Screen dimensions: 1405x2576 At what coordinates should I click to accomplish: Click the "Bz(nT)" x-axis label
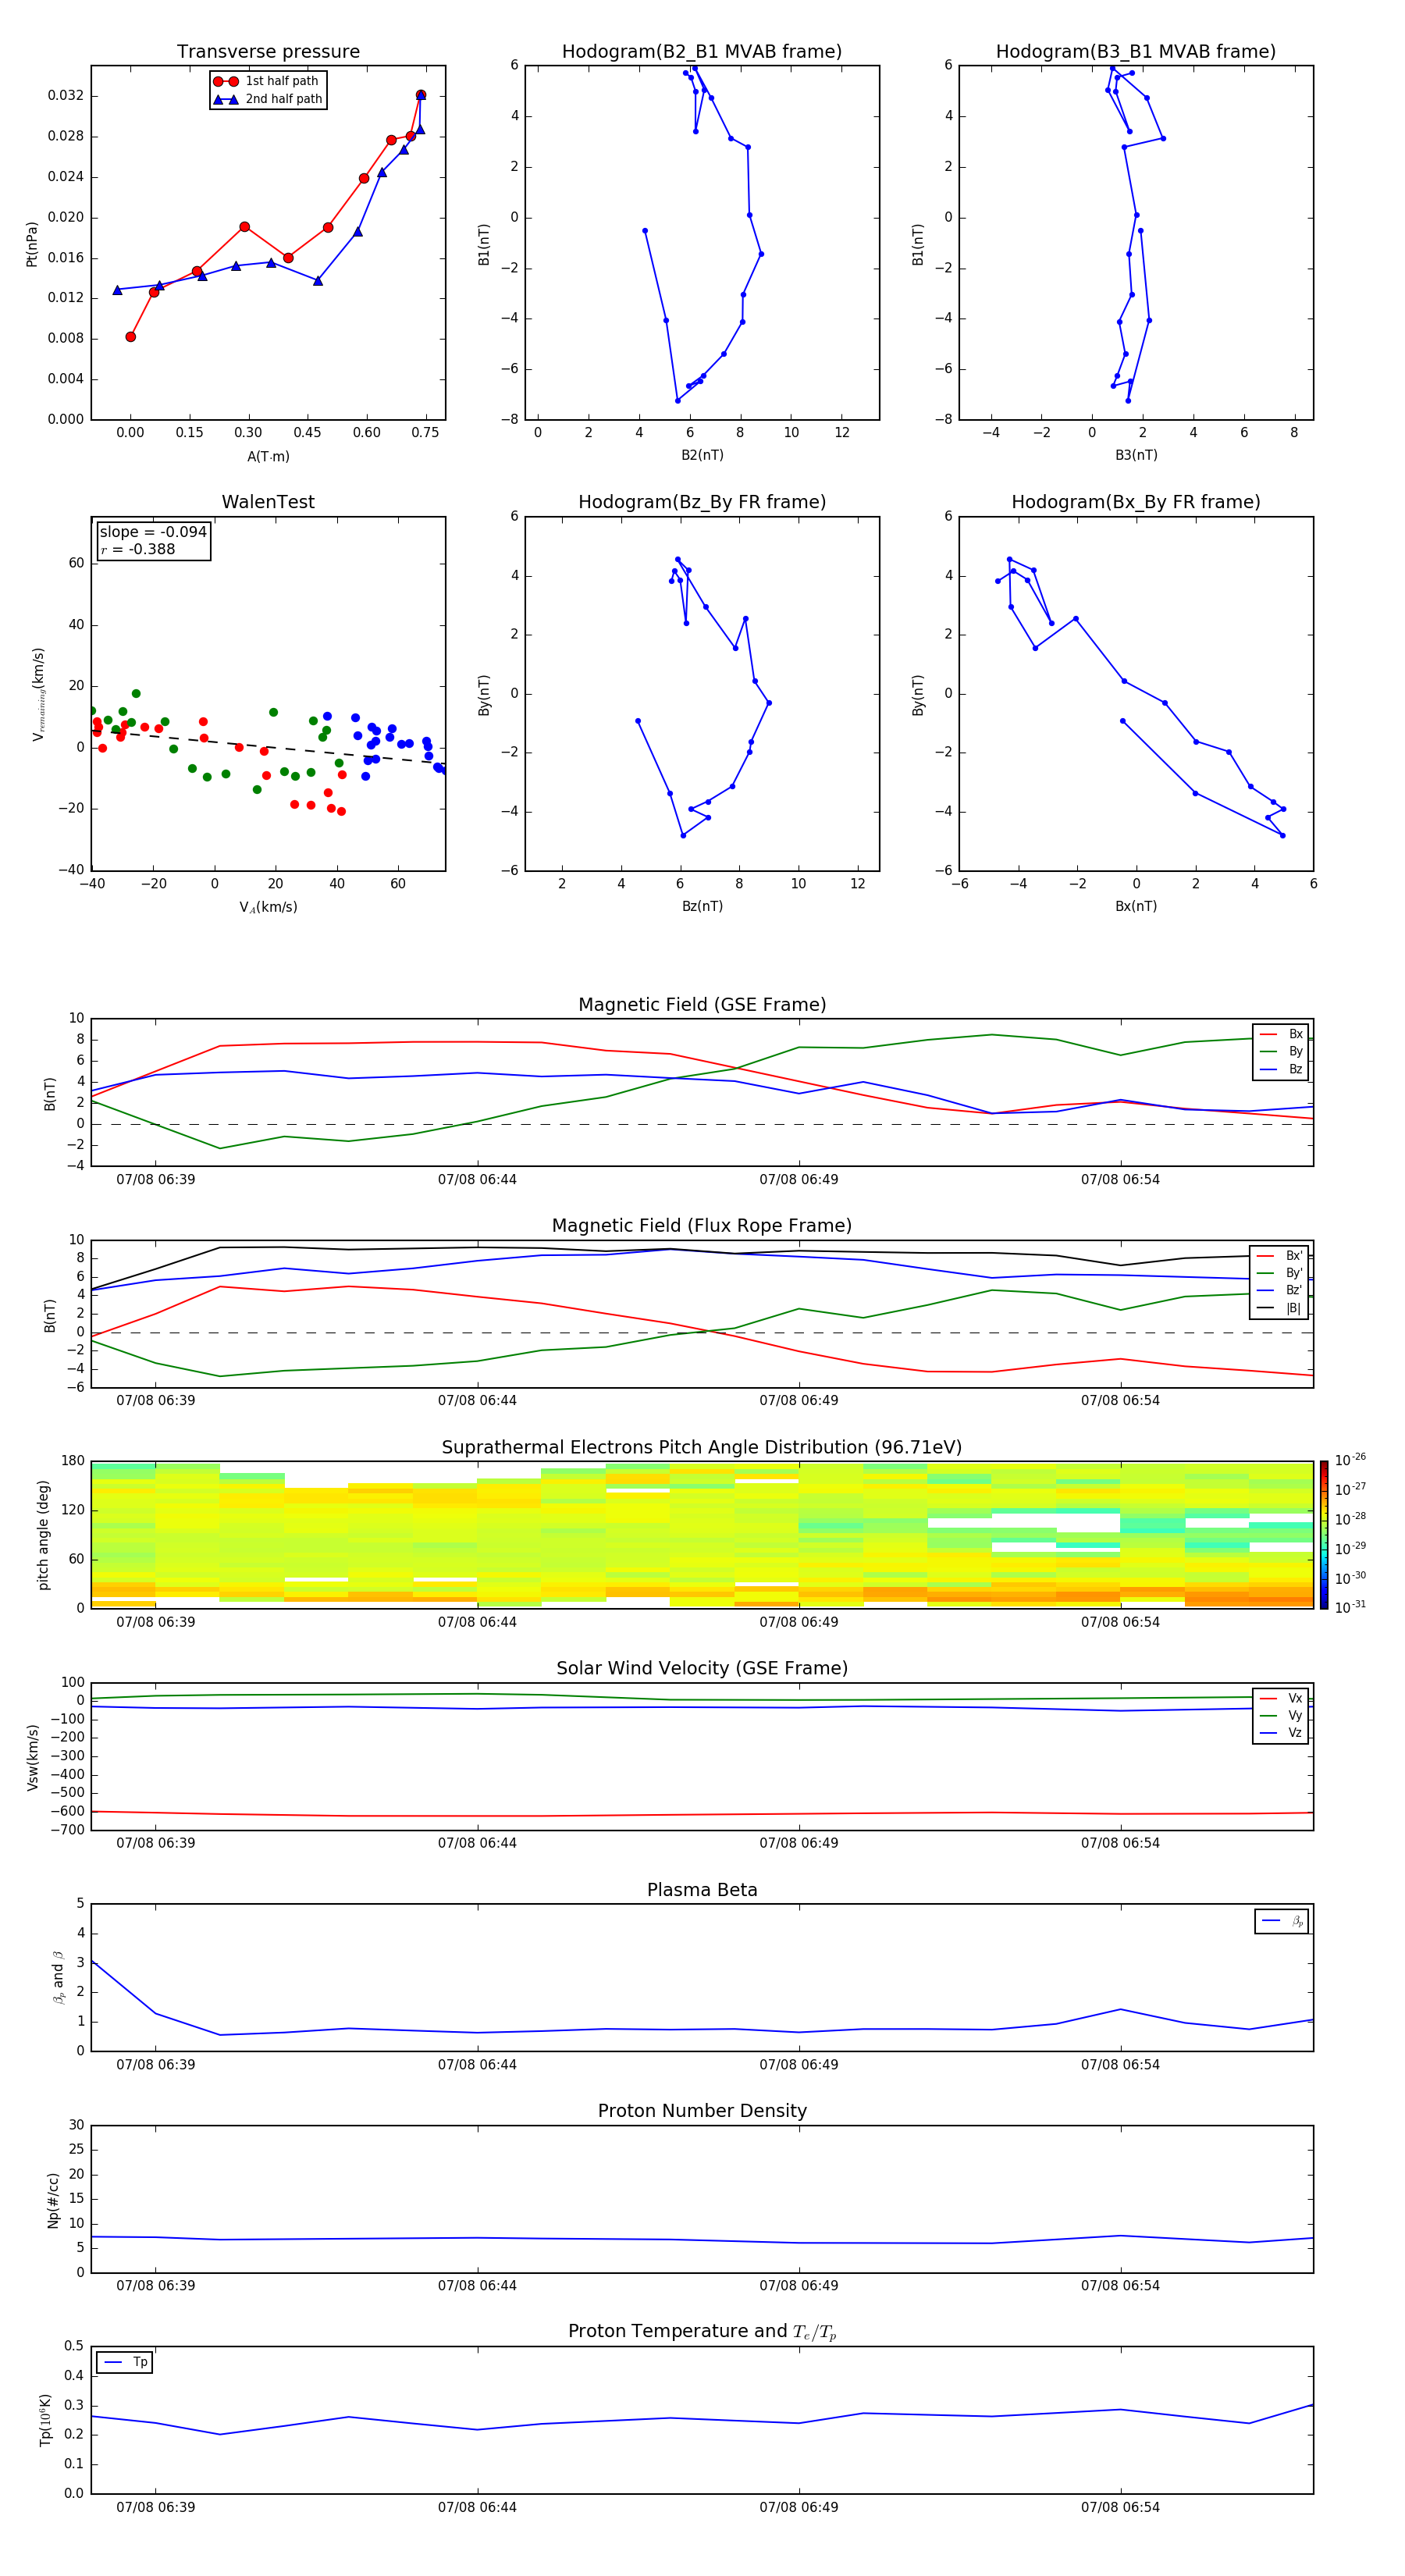tap(702, 907)
